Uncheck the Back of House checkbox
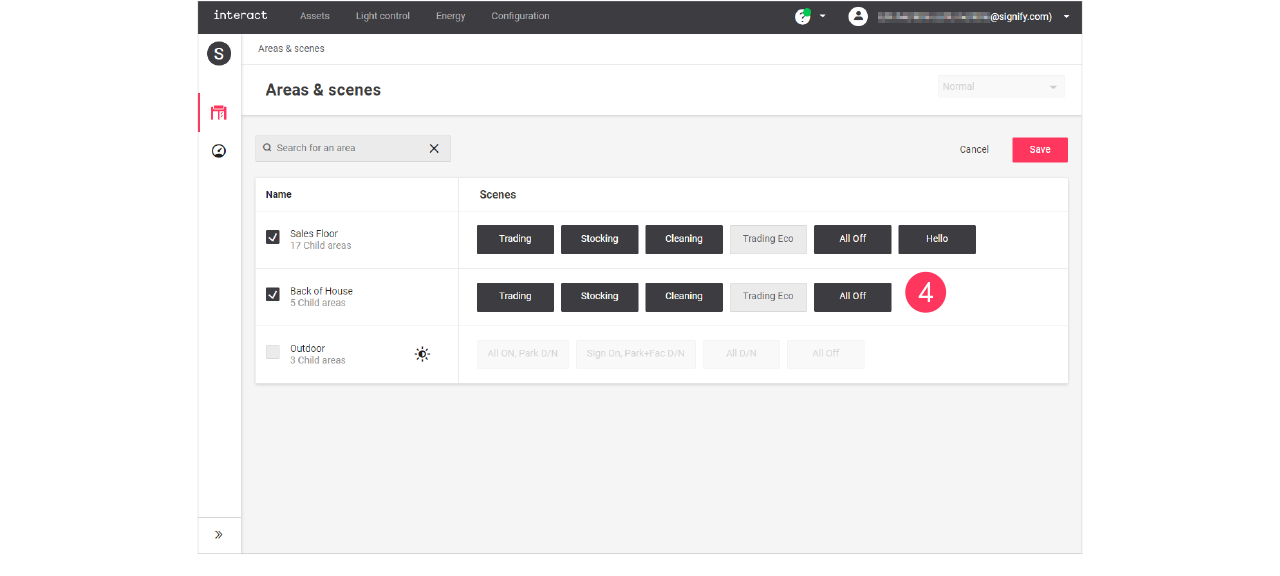The image size is (1280, 576). (273, 295)
